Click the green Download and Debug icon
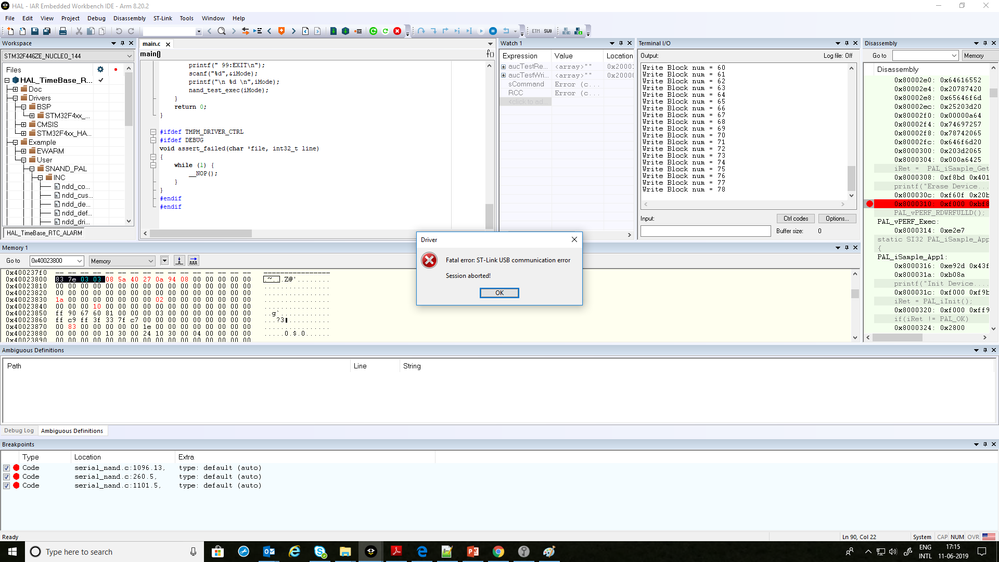Viewport: 999px width, 562px height. [x=373, y=31]
